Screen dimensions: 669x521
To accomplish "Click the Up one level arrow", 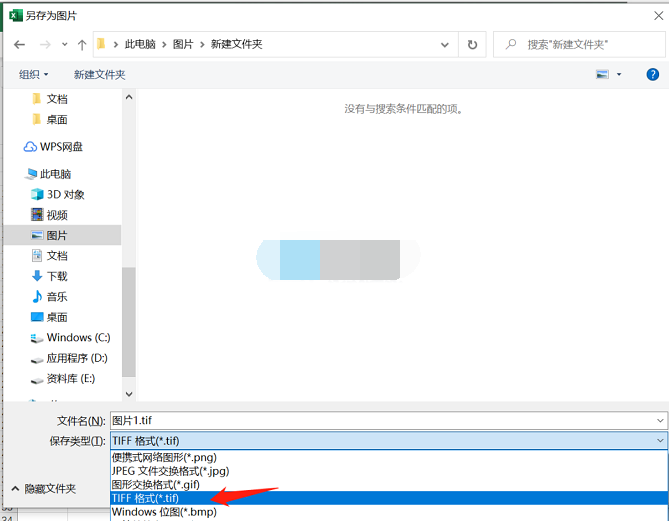I will [82, 45].
